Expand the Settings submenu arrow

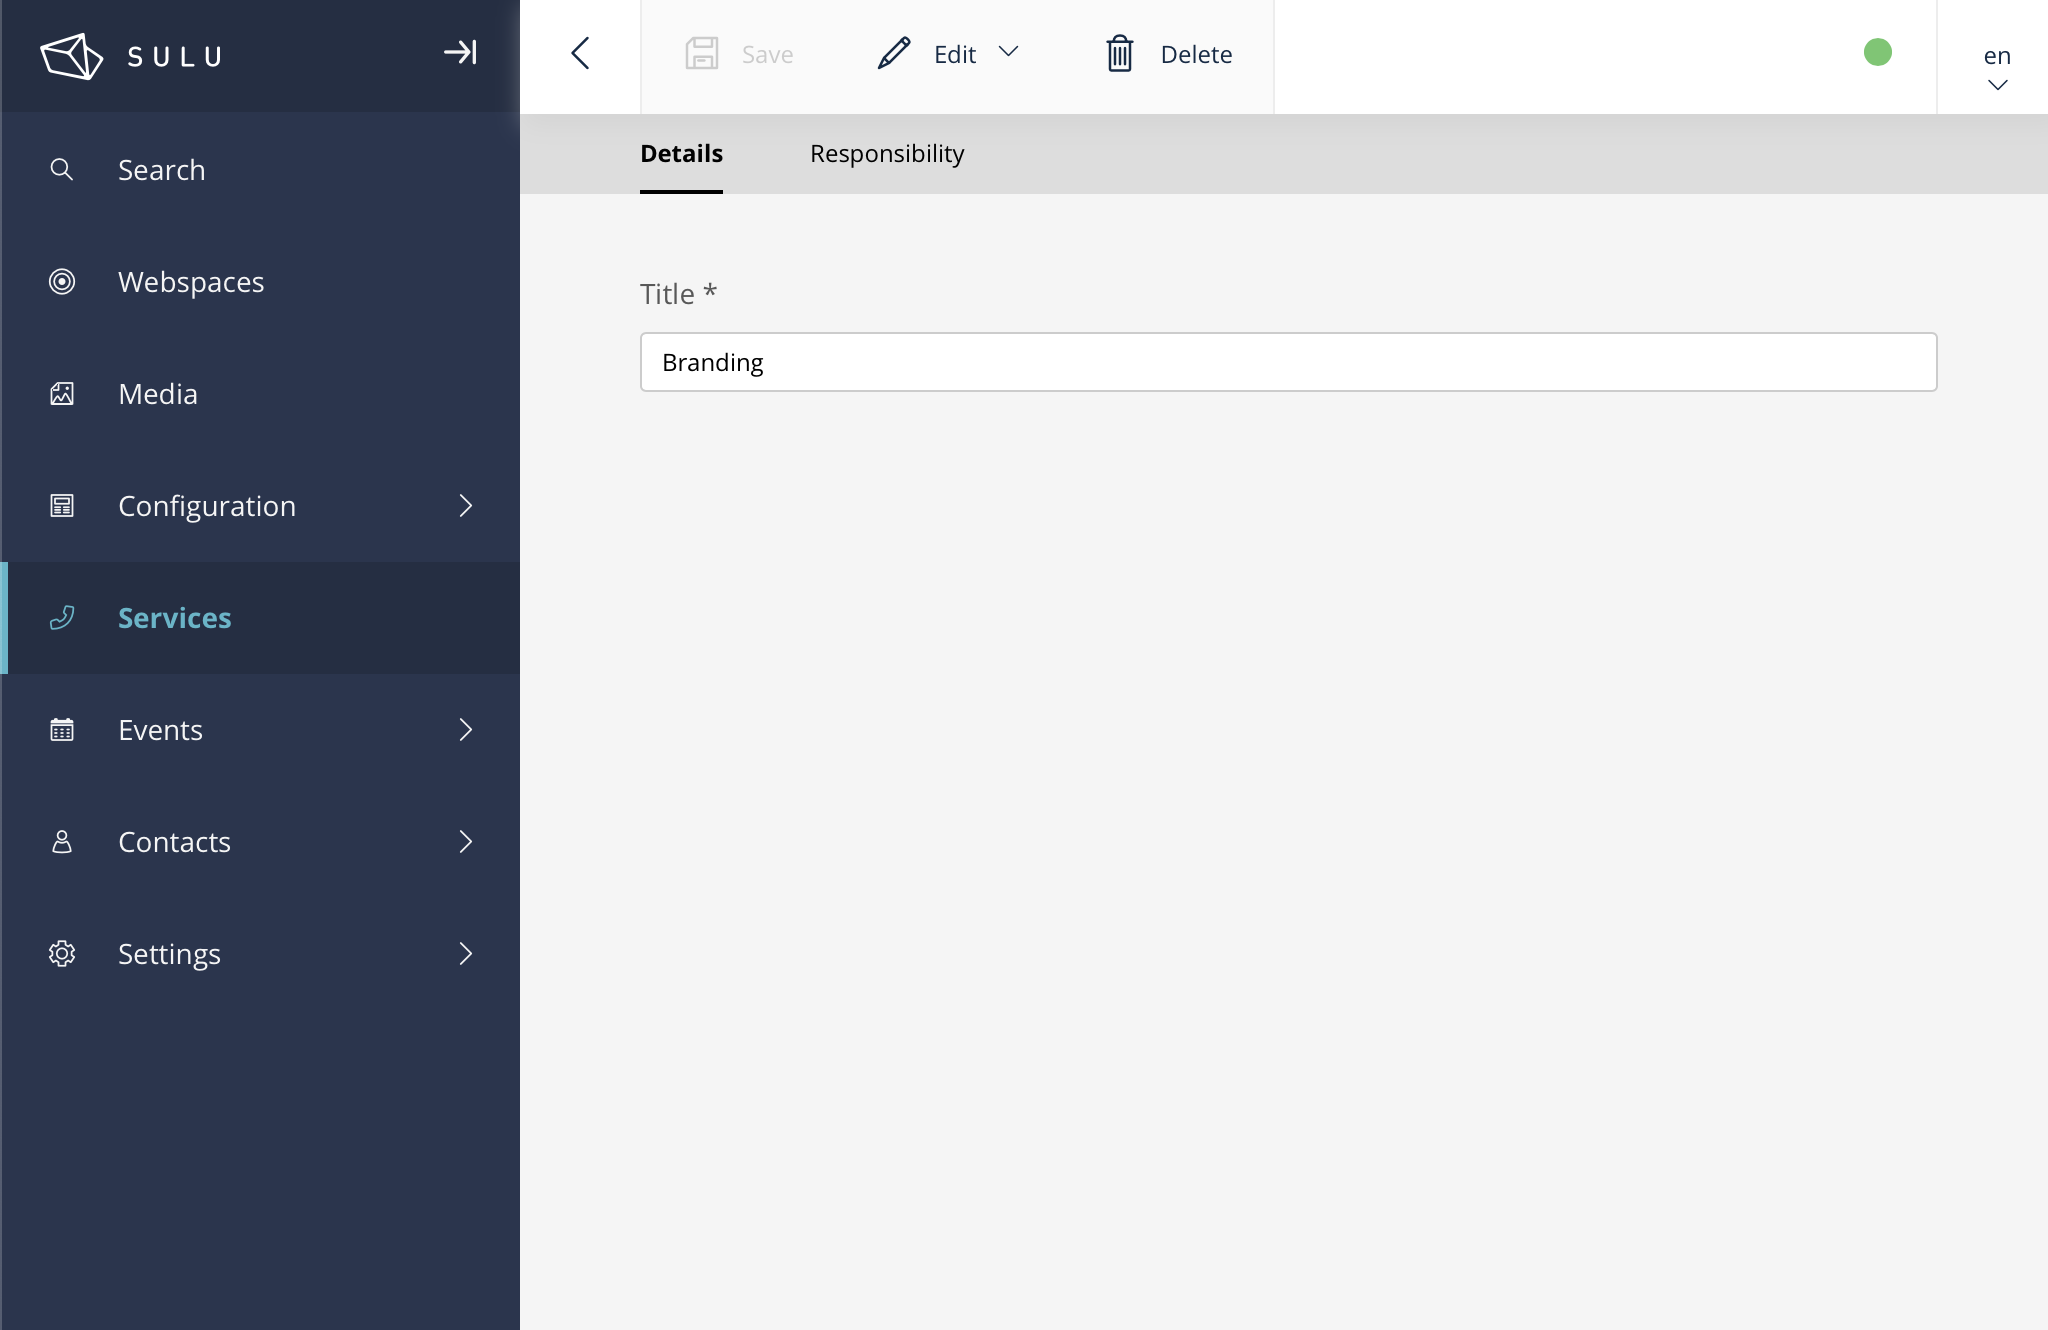(465, 954)
